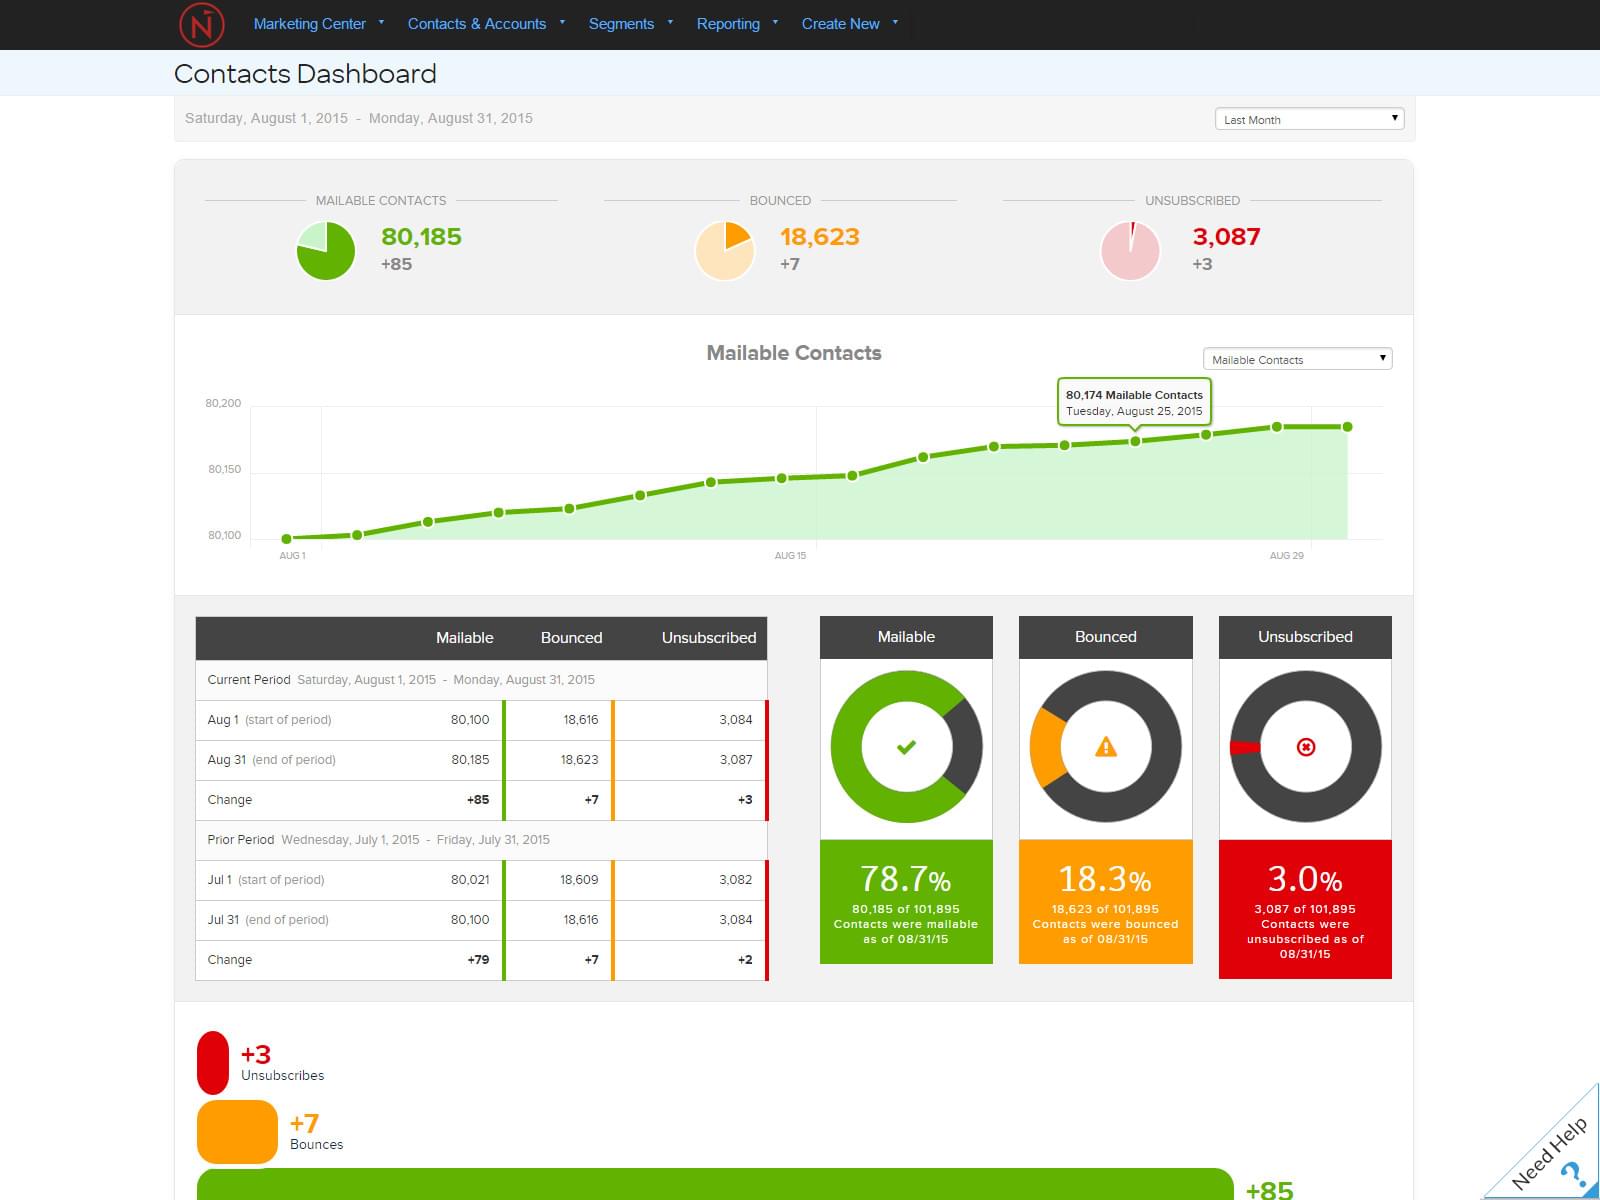Open the Mailable Contacts chart view dropdown

pyautogui.click(x=1295, y=358)
